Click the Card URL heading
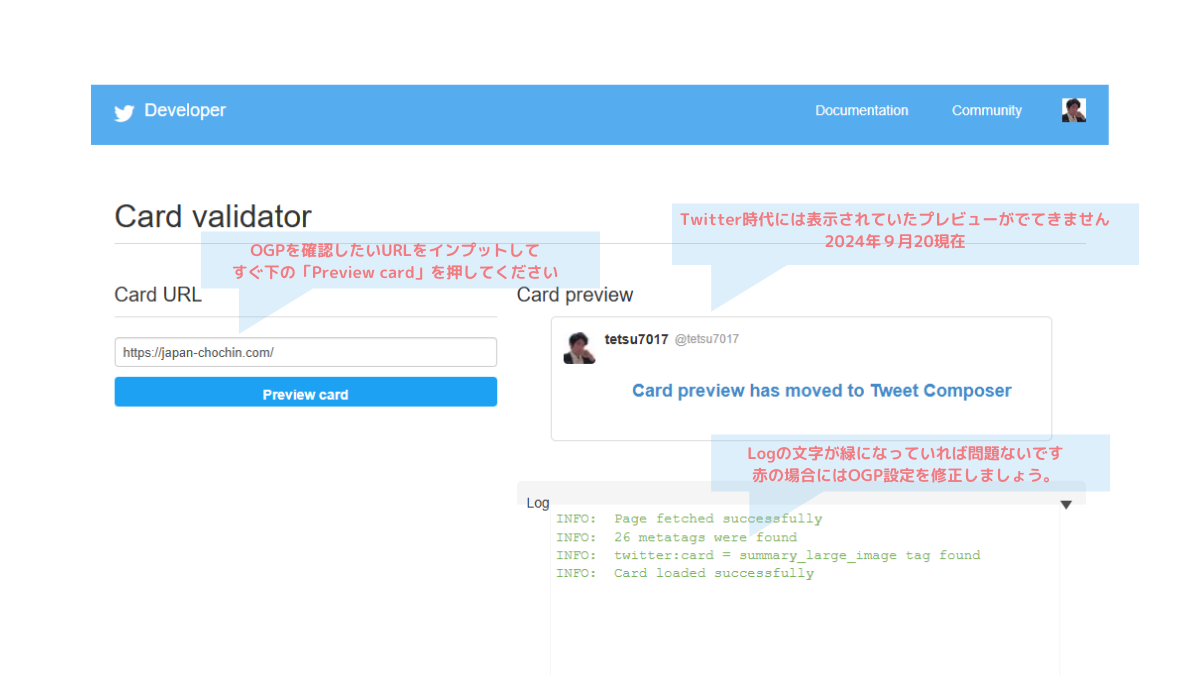Screen dimensions: 1200x675 158,295
